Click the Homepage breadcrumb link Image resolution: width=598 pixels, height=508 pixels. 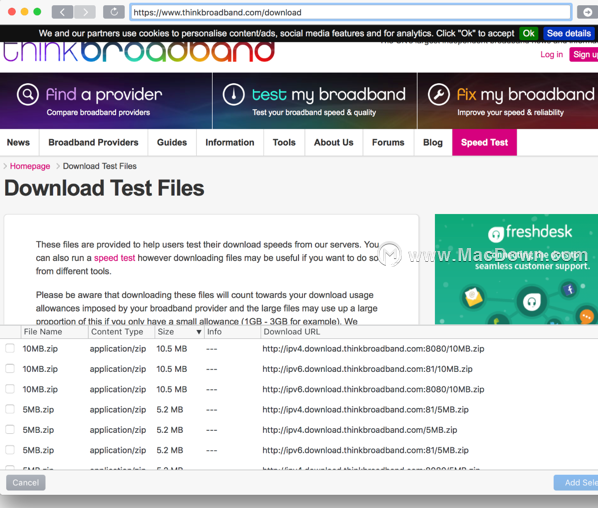pos(30,166)
